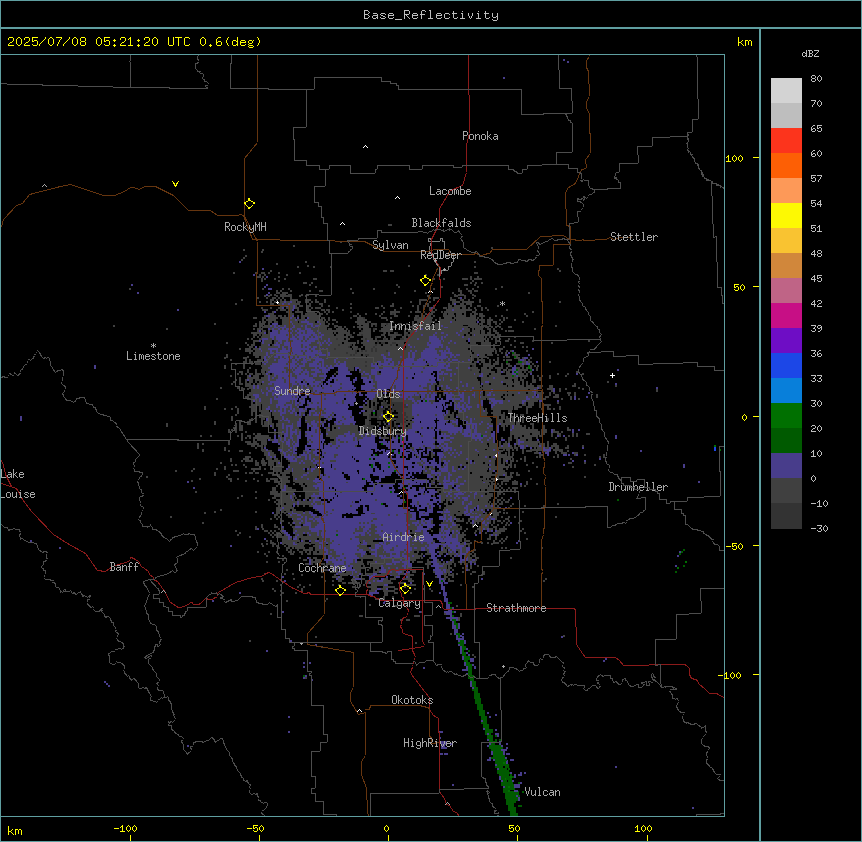Click the -30 value on the dBZ legend
862x842 pixels.
[x=819, y=529]
